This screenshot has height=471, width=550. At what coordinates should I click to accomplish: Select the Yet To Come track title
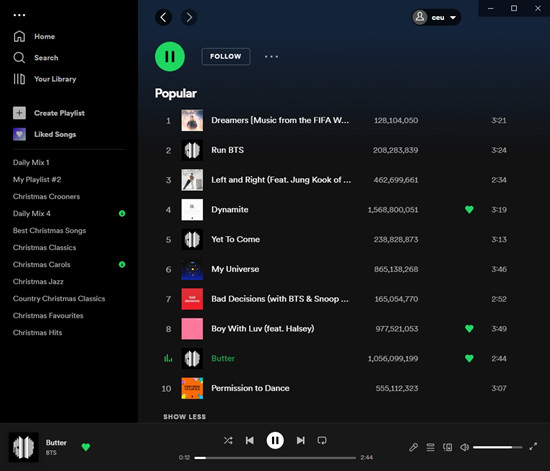point(235,239)
